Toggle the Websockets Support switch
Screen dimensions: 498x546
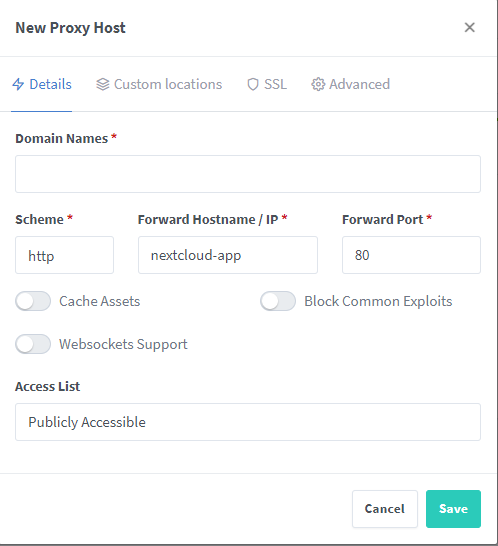click(33, 344)
